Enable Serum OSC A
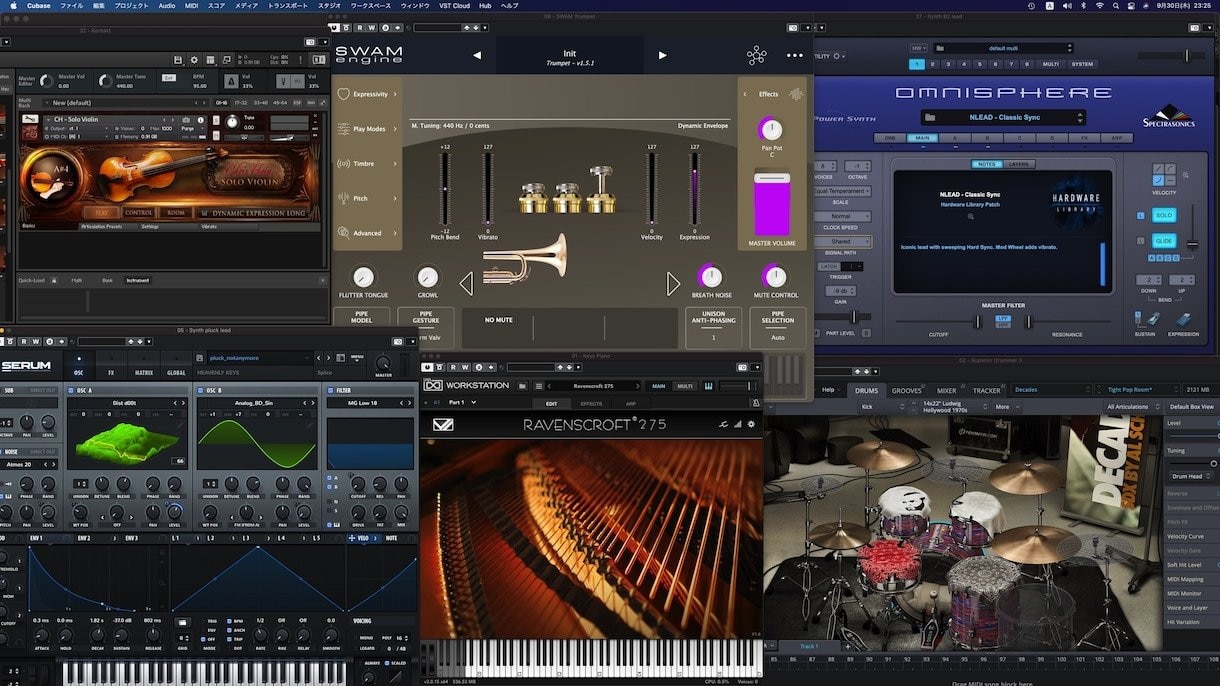Viewport: 1220px width, 686px height. pyautogui.click(x=70, y=390)
